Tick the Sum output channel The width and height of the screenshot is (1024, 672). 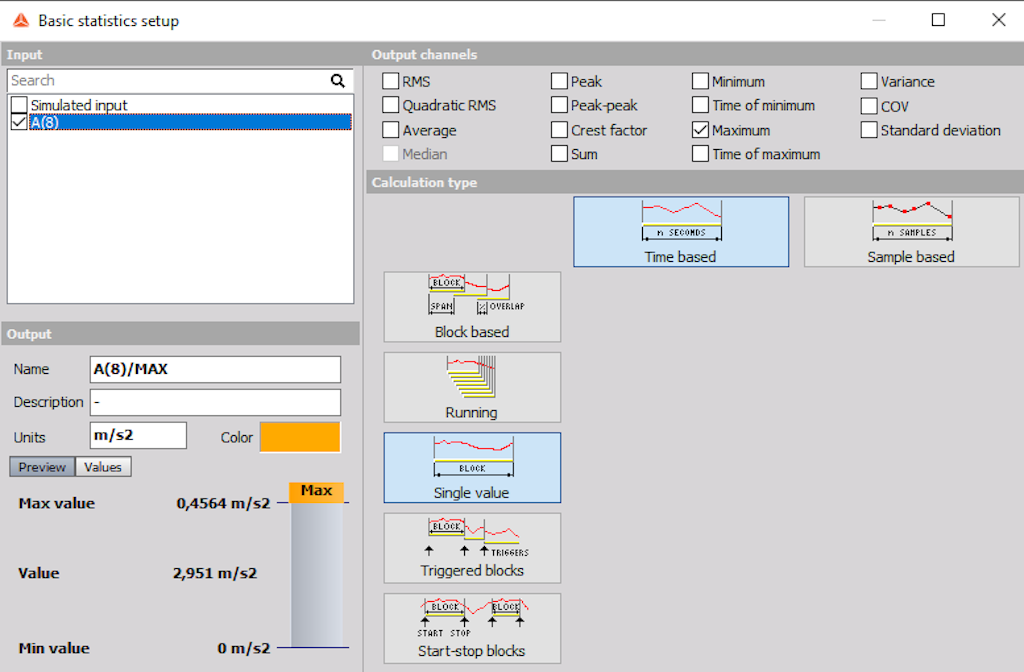pos(559,154)
